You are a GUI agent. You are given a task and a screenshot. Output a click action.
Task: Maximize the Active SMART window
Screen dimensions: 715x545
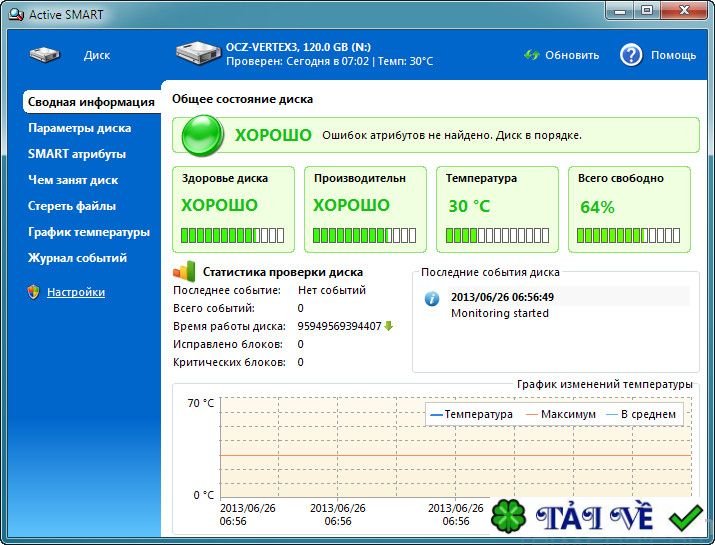[x=647, y=10]
